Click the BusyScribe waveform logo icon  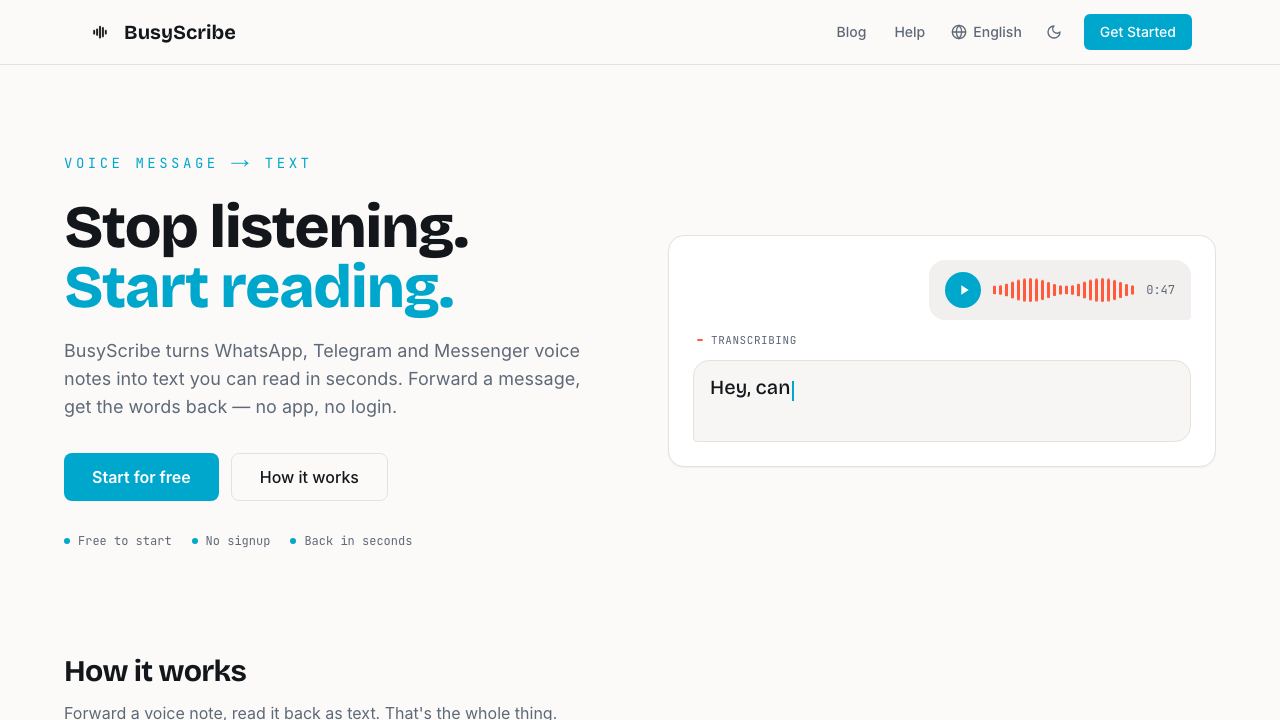(x=100, y=32)
